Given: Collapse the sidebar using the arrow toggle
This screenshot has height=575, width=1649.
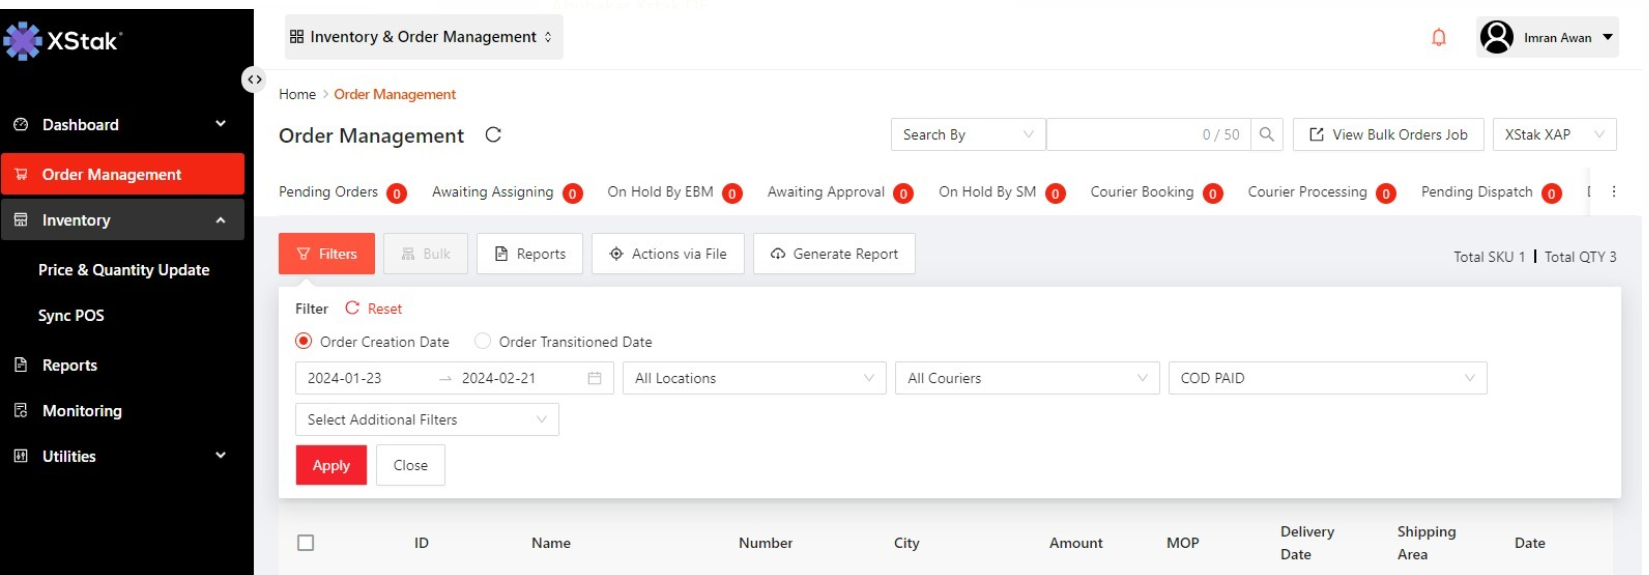Looking at the screenshot, I should click(x=255, y=79).
